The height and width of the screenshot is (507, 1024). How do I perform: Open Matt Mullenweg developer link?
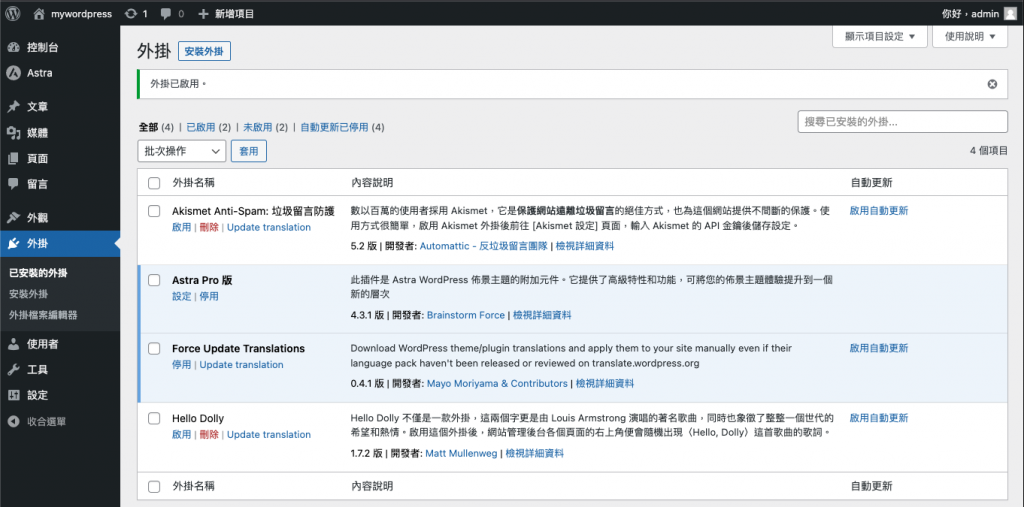click(461, 453)
